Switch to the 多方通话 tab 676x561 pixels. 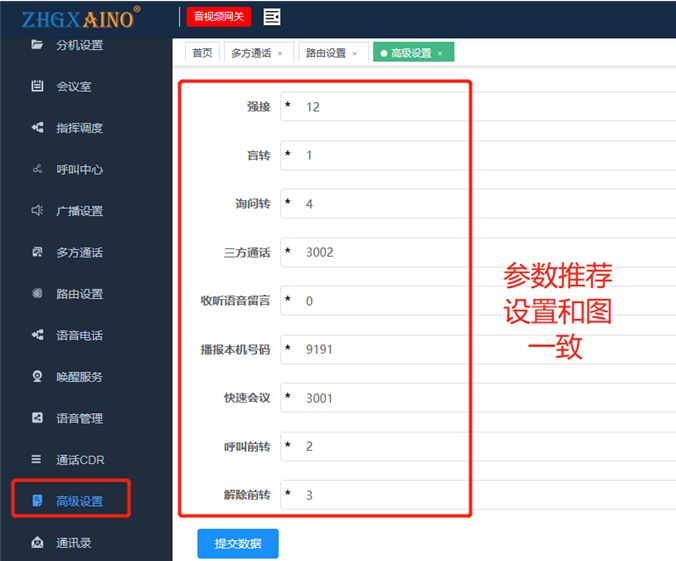tap(250, 53)
